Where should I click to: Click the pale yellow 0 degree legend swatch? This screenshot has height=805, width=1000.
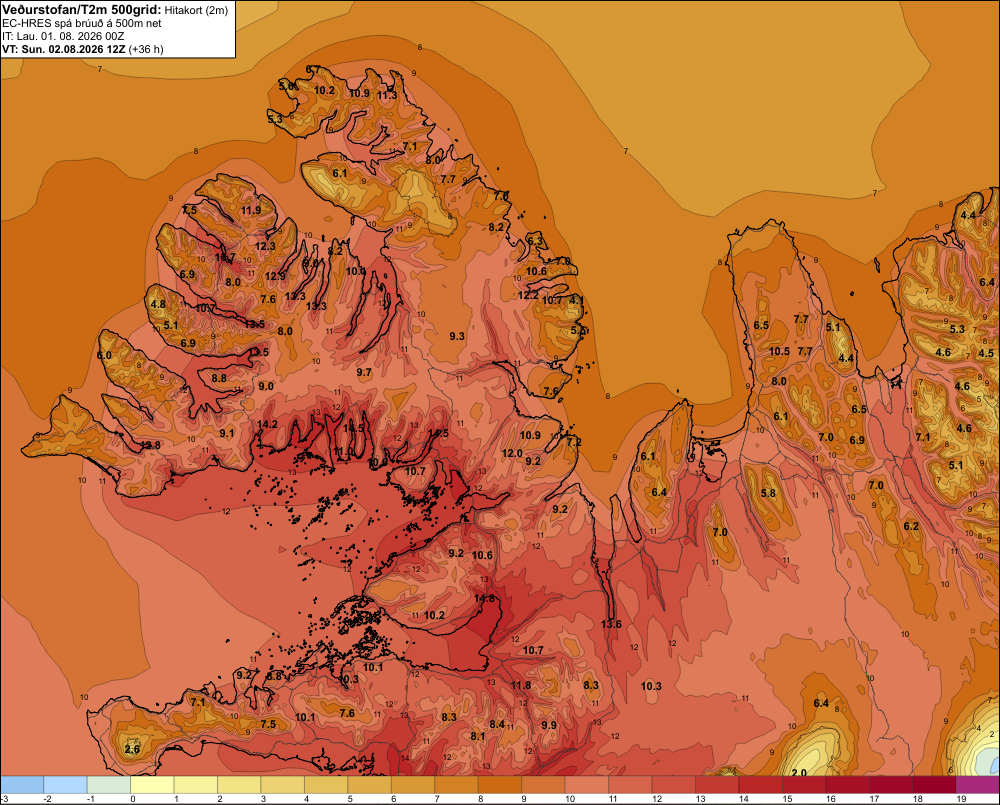[x=152, y=785]
